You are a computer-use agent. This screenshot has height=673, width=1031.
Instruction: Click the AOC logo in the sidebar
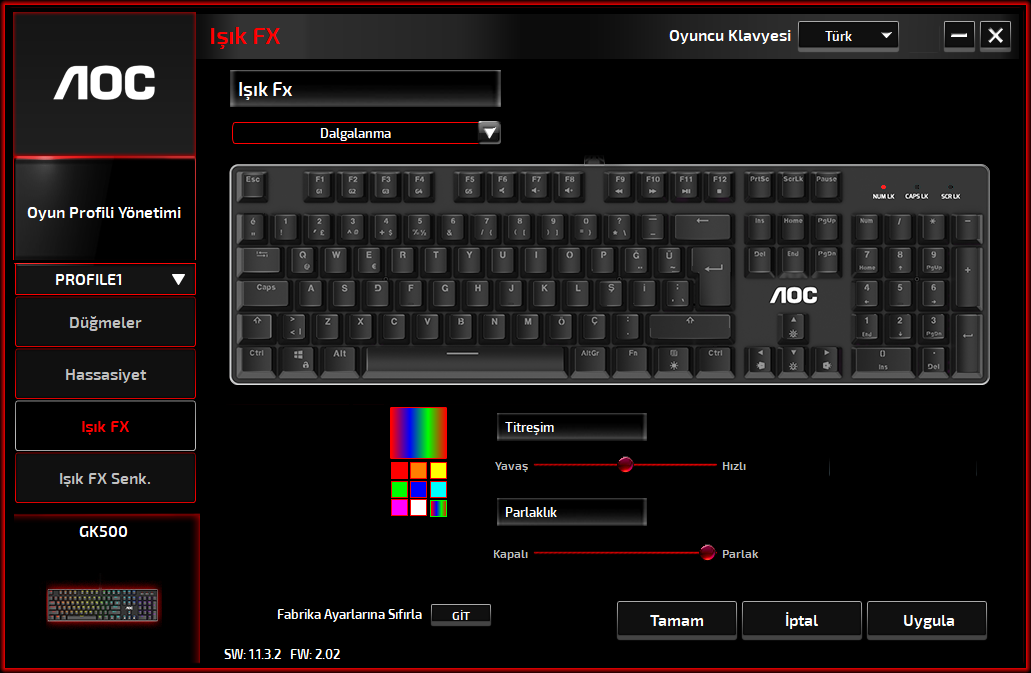pyautogui.click(x=105, y=83)
